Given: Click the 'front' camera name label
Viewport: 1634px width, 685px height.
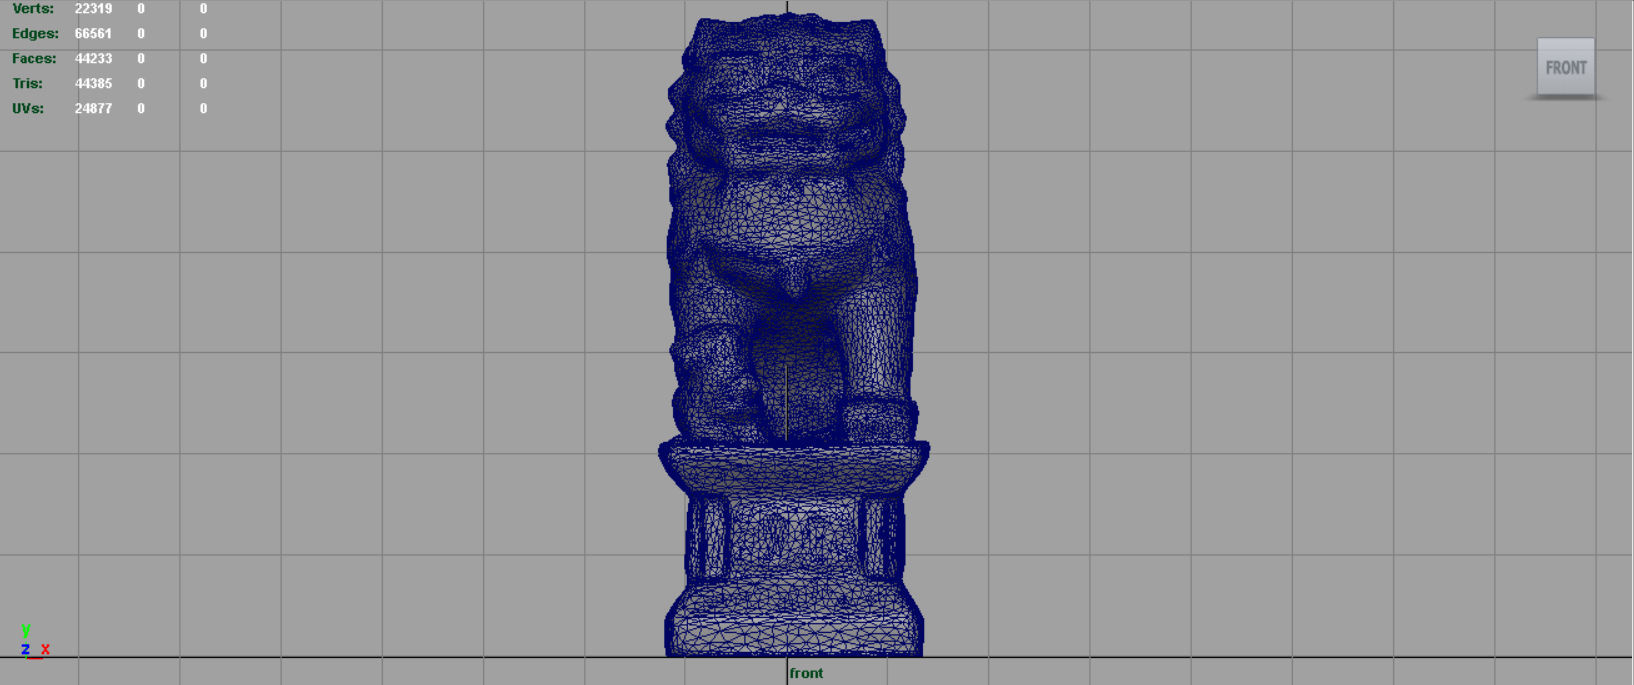Looking at the screenshot, I should pyautogui.click(x=806, y=673).
